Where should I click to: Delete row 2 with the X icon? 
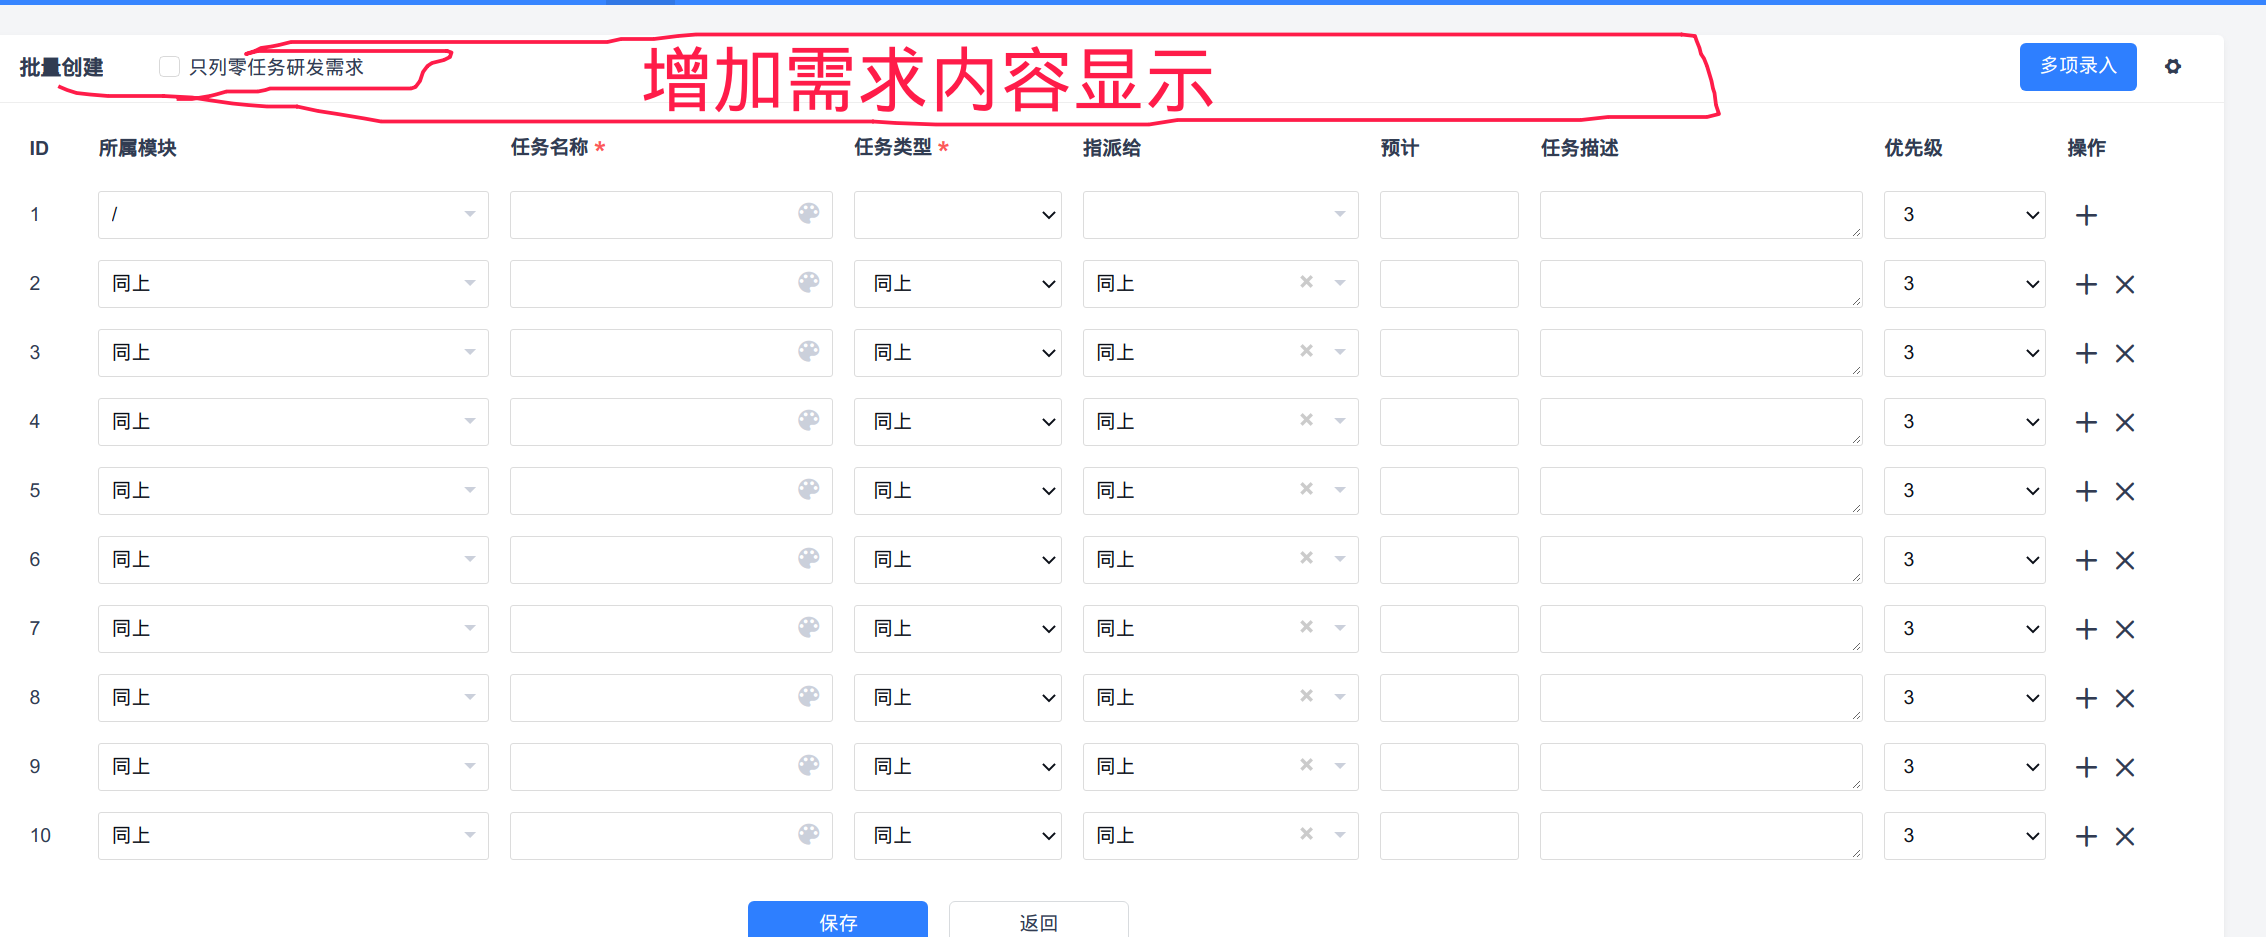click(2125, 284)
